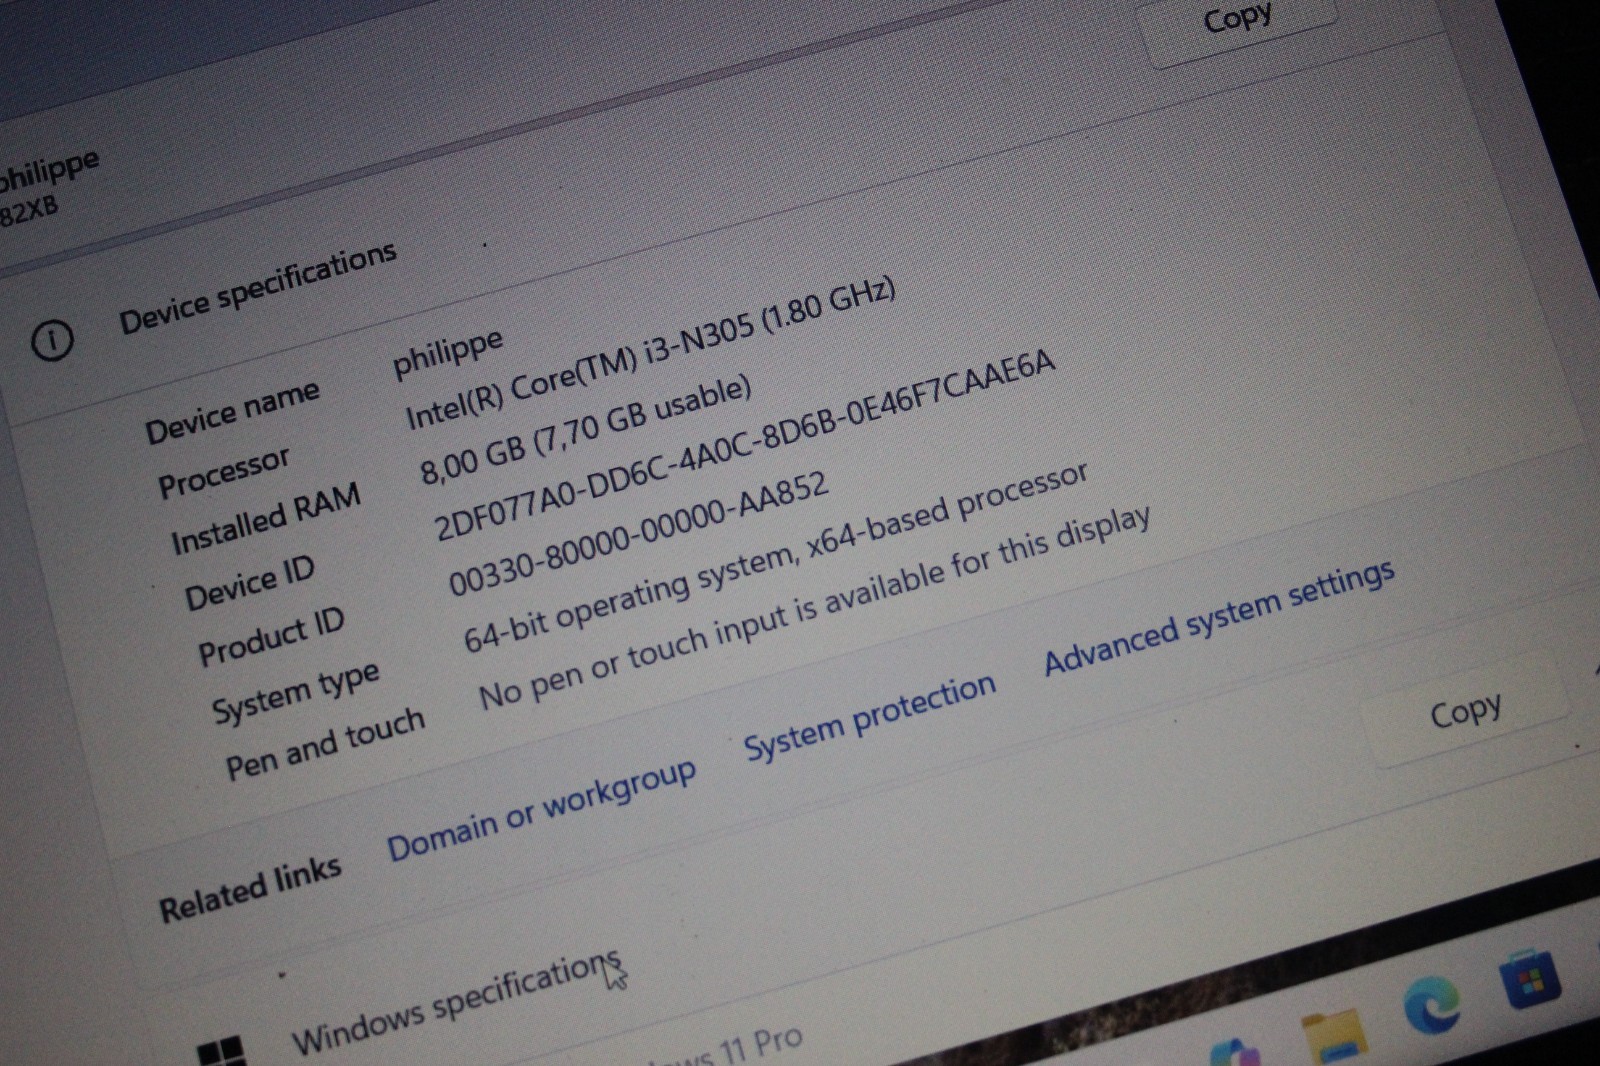
Task: Click the info icon beside Device specifications
Action: pyautogui.click(x=52, y=340)
